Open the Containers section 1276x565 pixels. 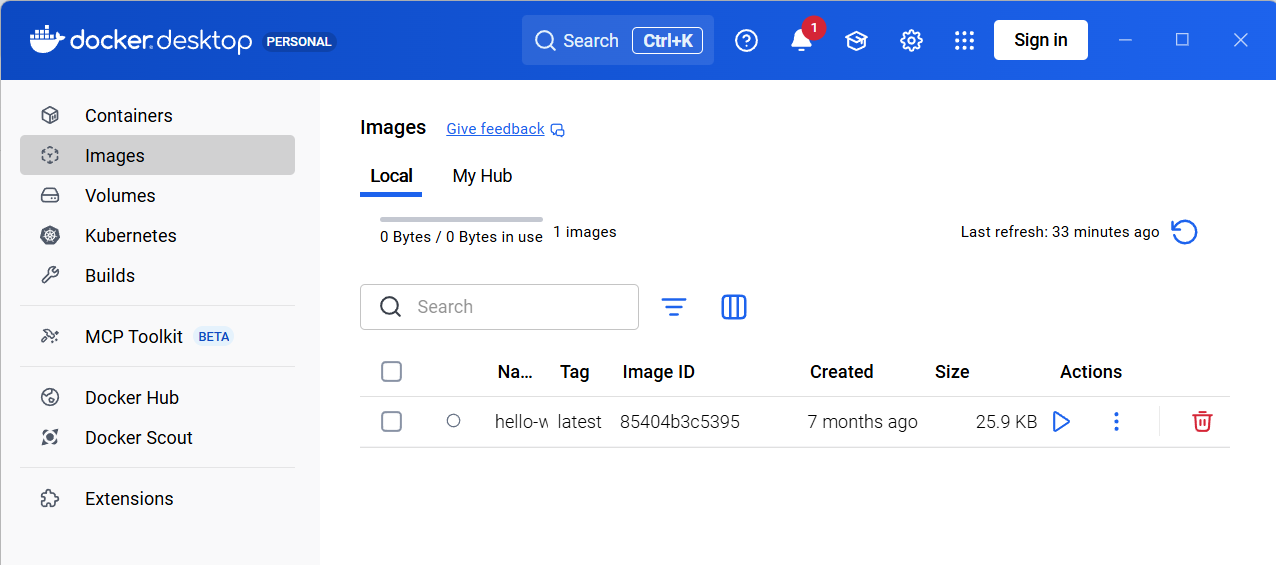pos(157,116)
